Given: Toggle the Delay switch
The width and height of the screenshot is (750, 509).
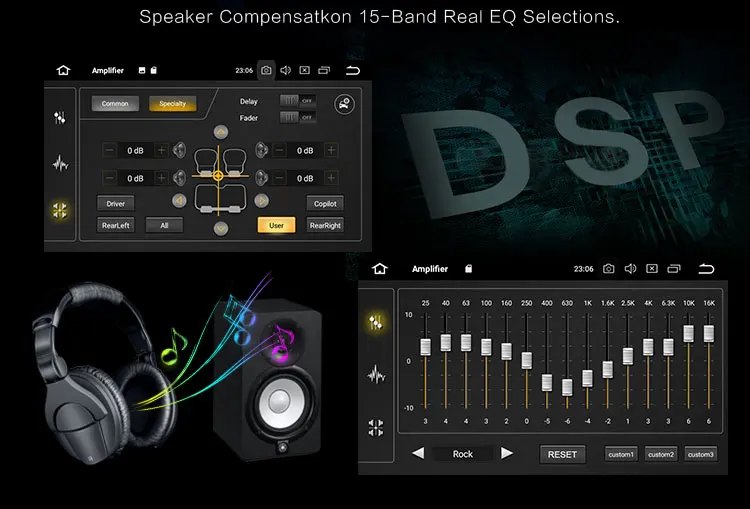Looking at the screenshot, I should [x=298, y=100].
